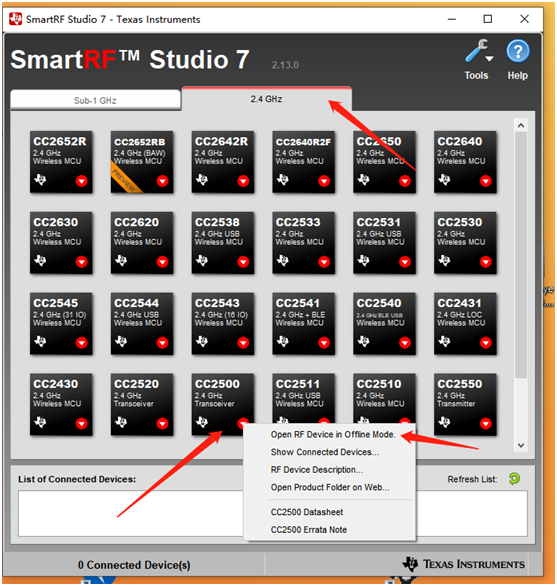The height and width of the screenshot is (586, 557).
Task: Expand red dropdown arrow on CC2530 tile
Action: [485, 262]
